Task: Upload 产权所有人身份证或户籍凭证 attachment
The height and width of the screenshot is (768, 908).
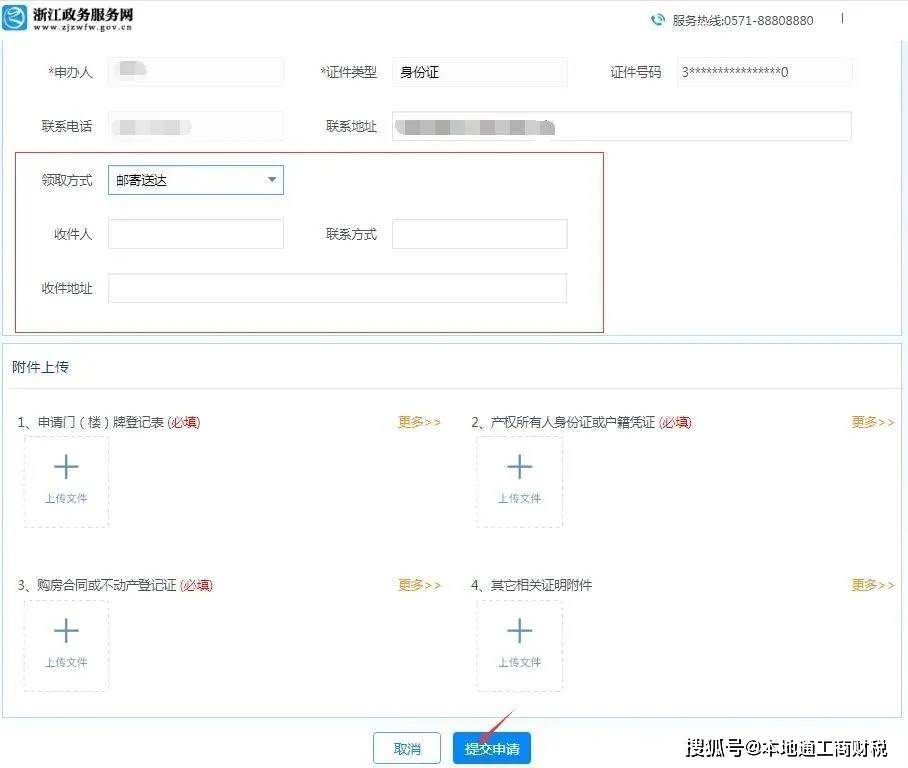Action: pos(519,481)
